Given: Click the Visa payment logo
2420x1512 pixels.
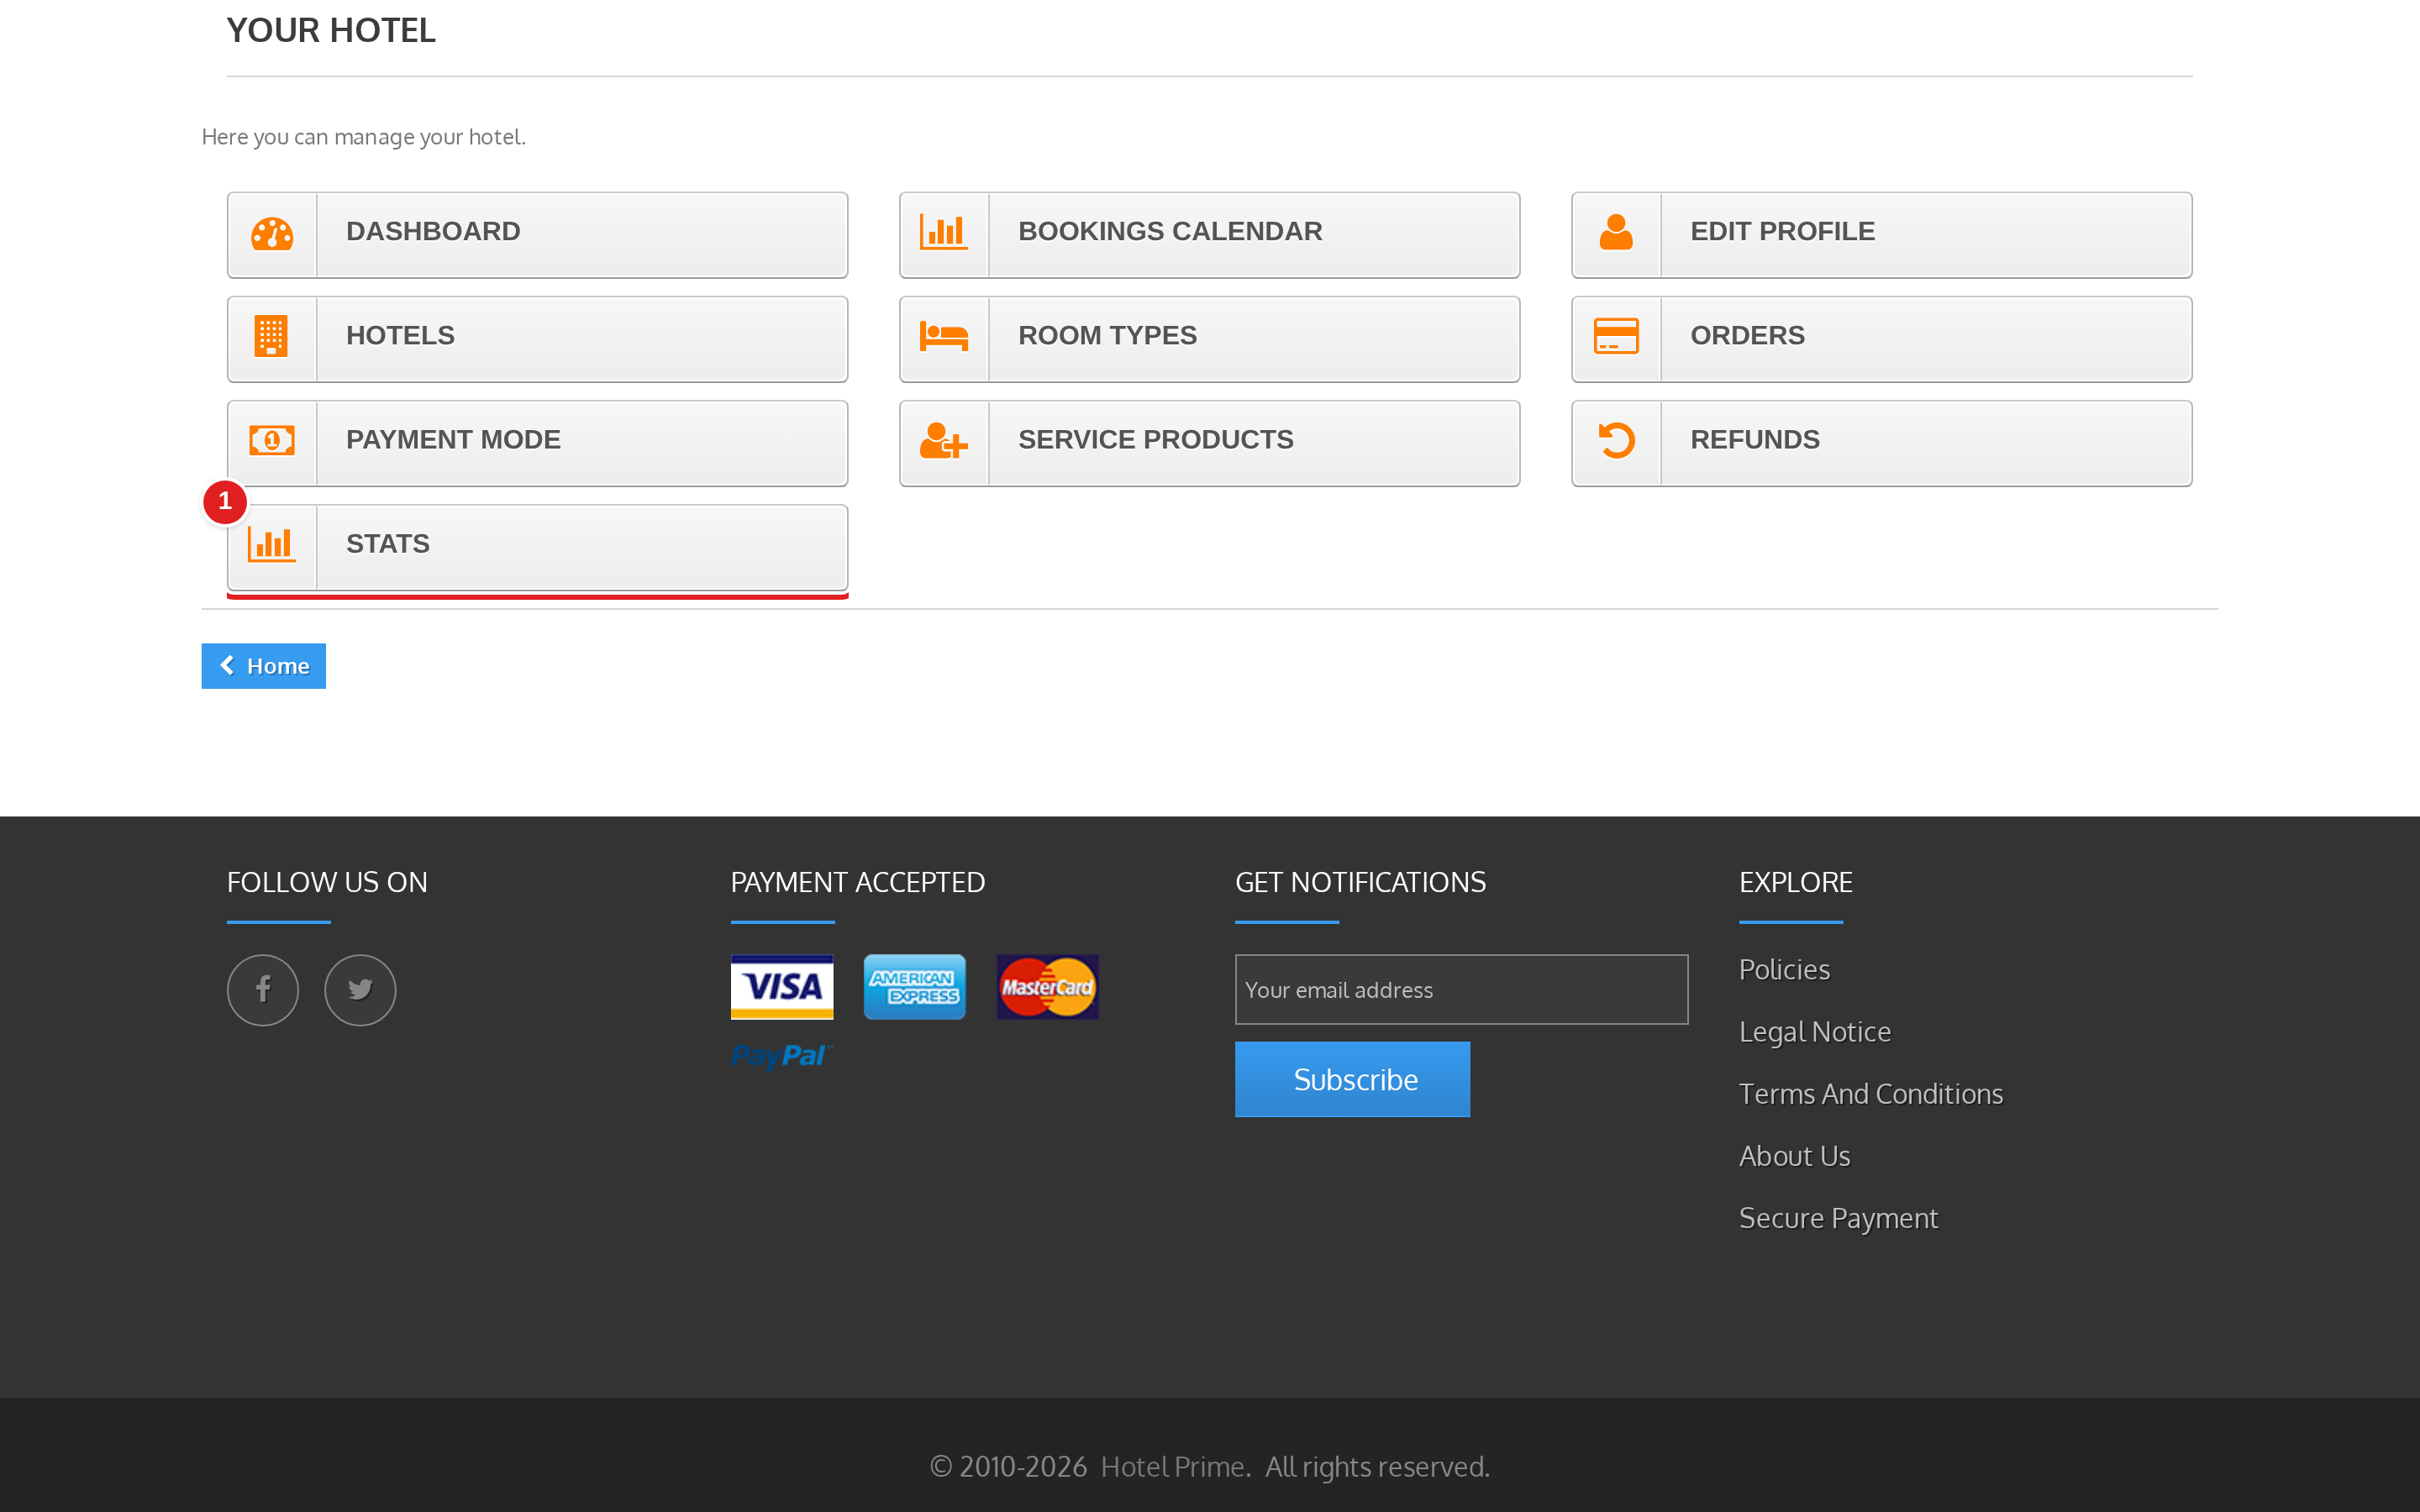Looking at the screenshot, I should 782,987.
